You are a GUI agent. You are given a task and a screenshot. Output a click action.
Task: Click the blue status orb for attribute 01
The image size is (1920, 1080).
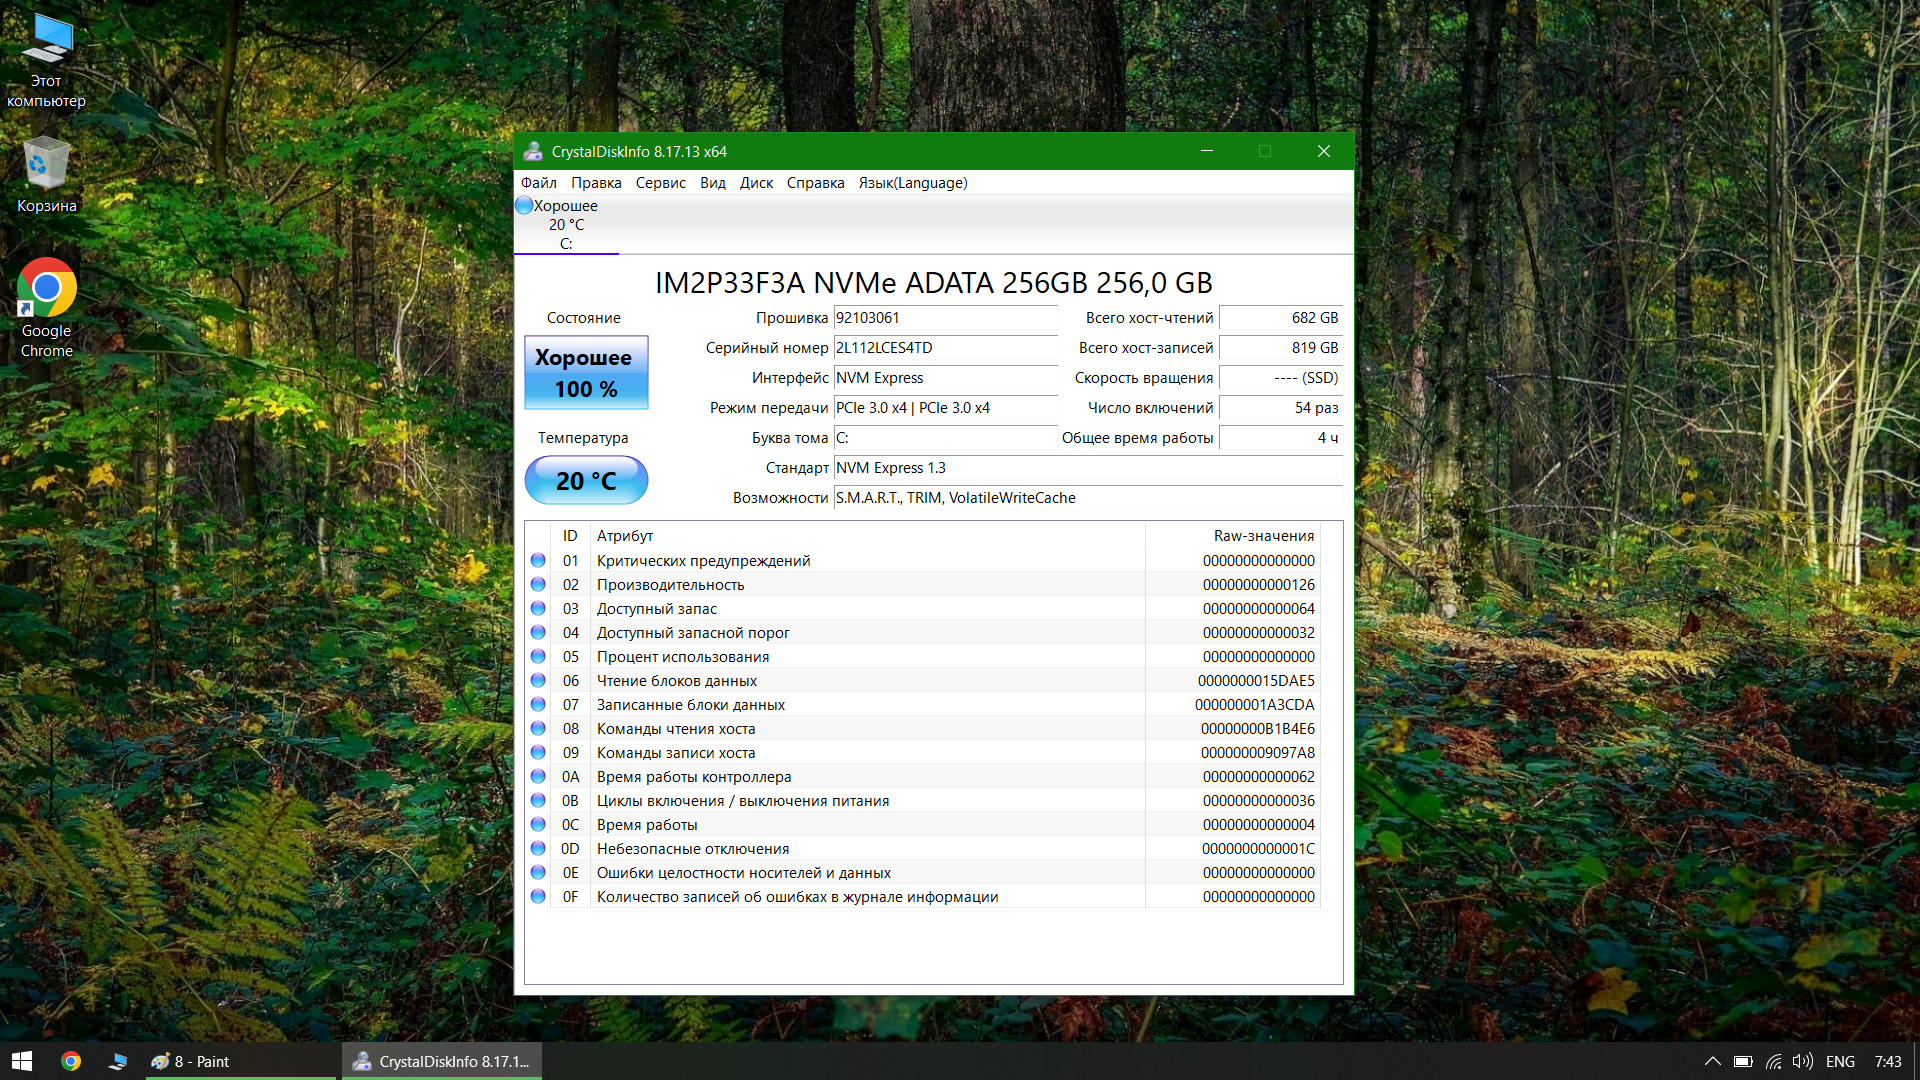(x=538, y=561)
